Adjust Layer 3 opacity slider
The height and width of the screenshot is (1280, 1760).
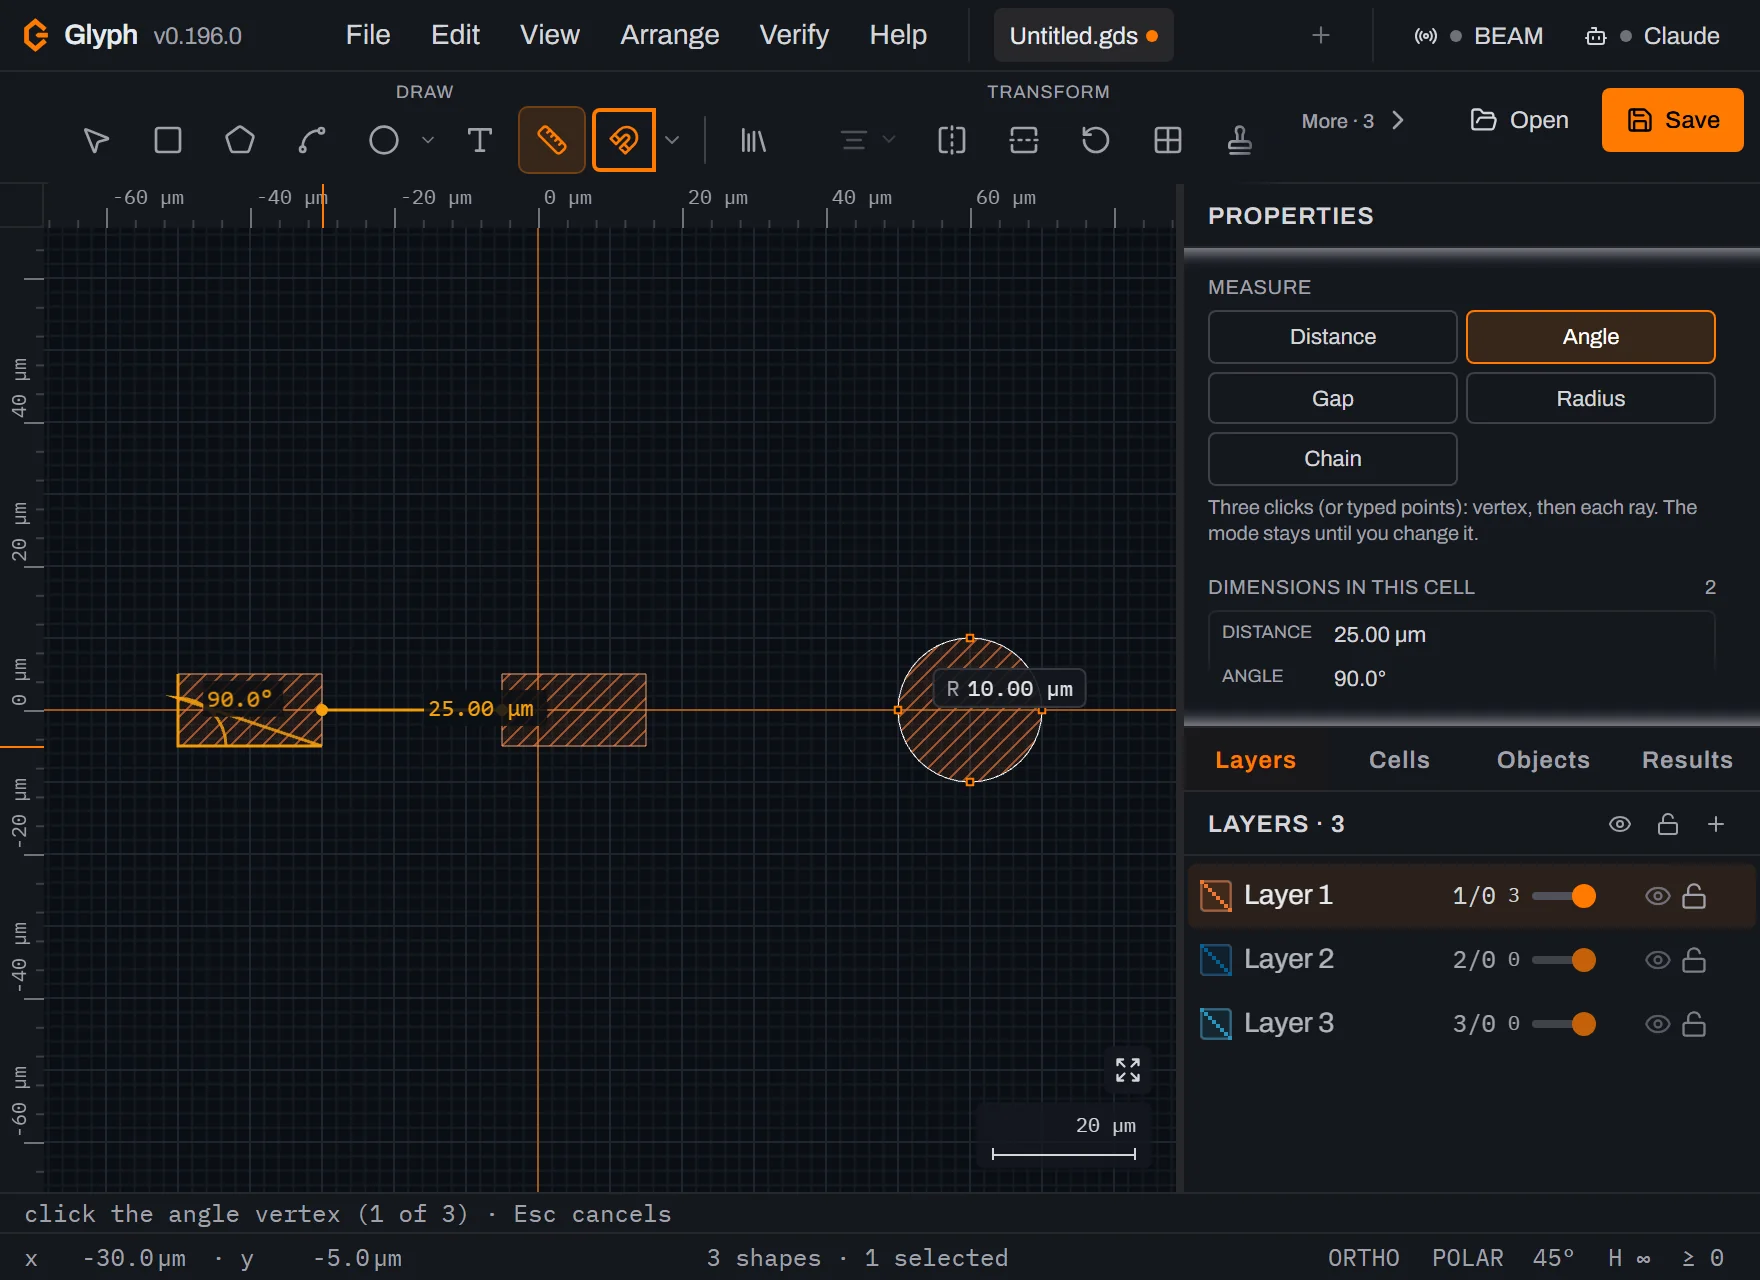(x=1564, y=1024)
